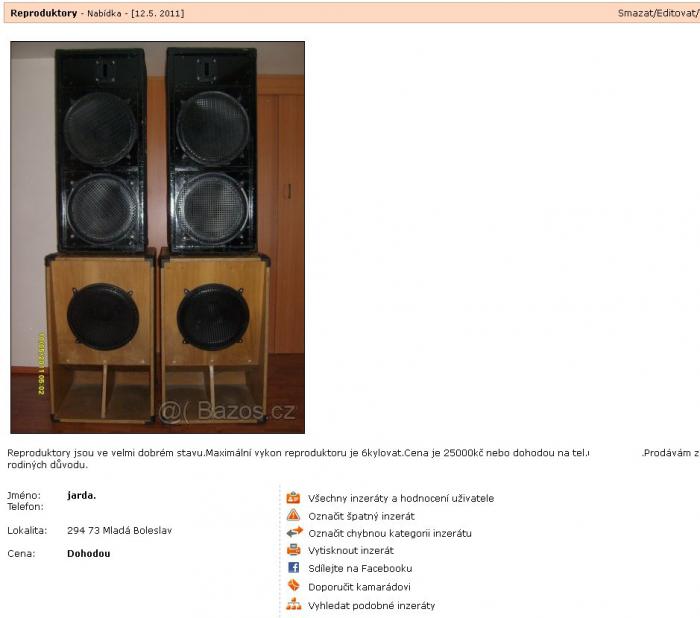
Task: Open 'Všechny inzeráty a hodnocení uživatele' link
Action: (x=401, y=498)
